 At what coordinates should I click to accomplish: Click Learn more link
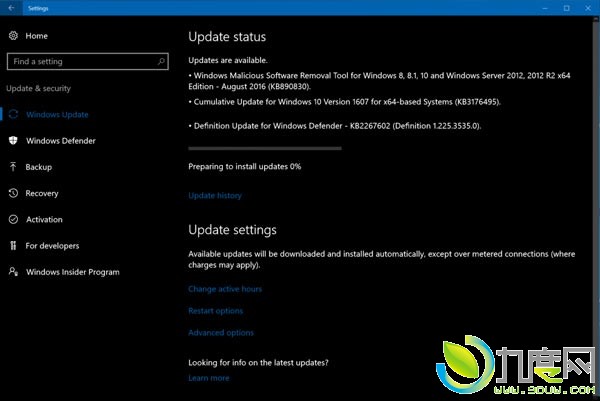click(x=209, y=378)
